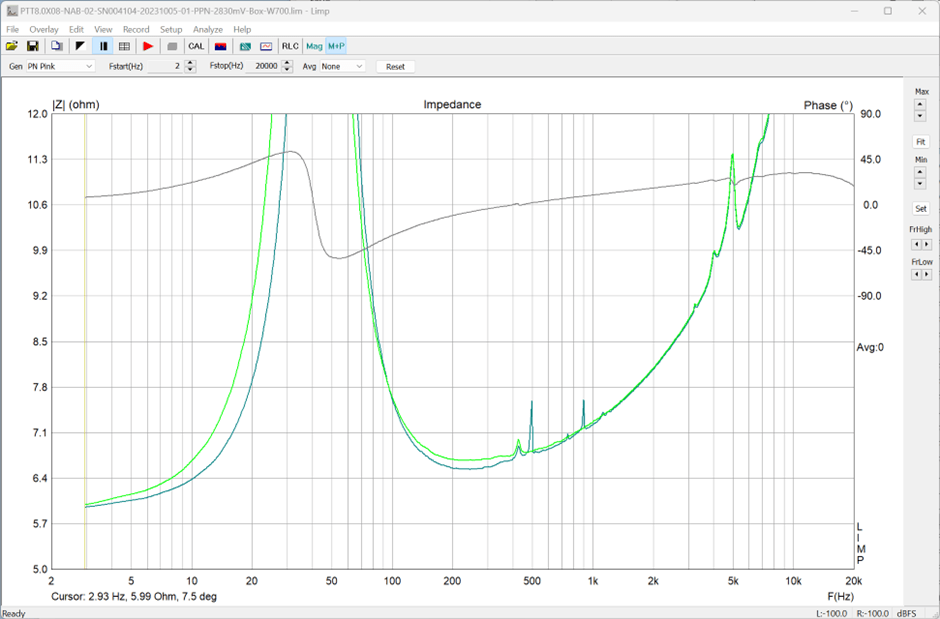The width and height of the screenshot is (940, 619).
Task: Click the FrHigh left arrow
Action: click(x=915, y=244)
